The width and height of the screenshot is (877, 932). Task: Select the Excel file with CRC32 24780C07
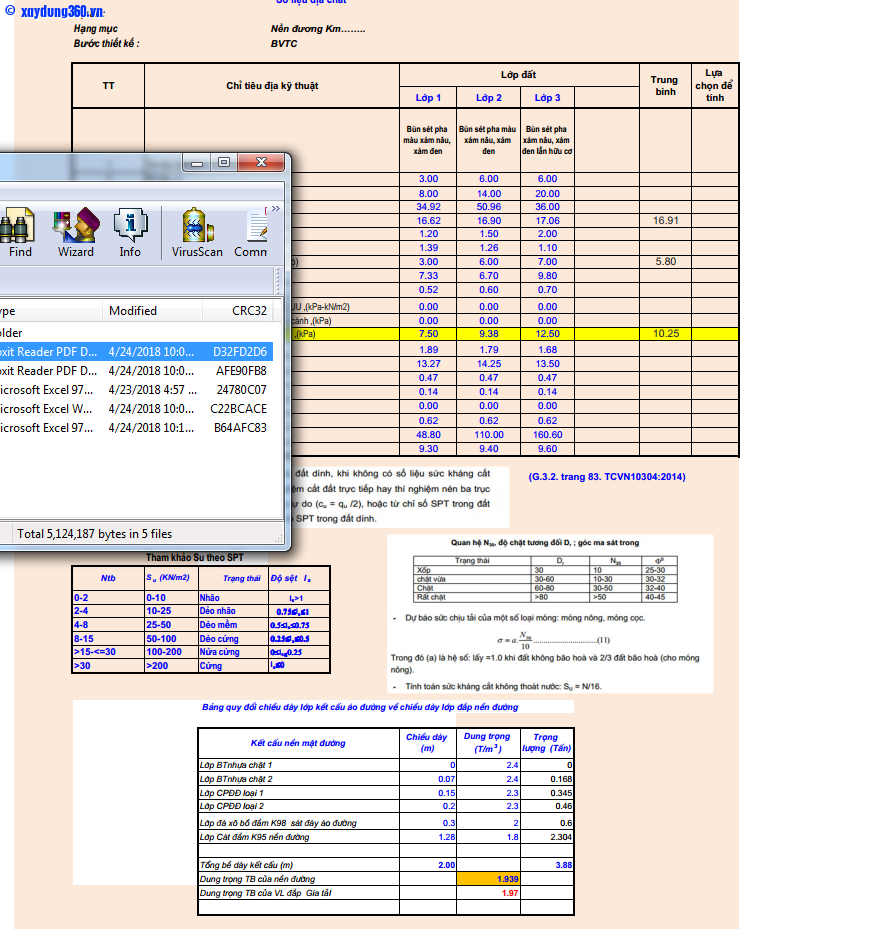[x=136, y=390]
